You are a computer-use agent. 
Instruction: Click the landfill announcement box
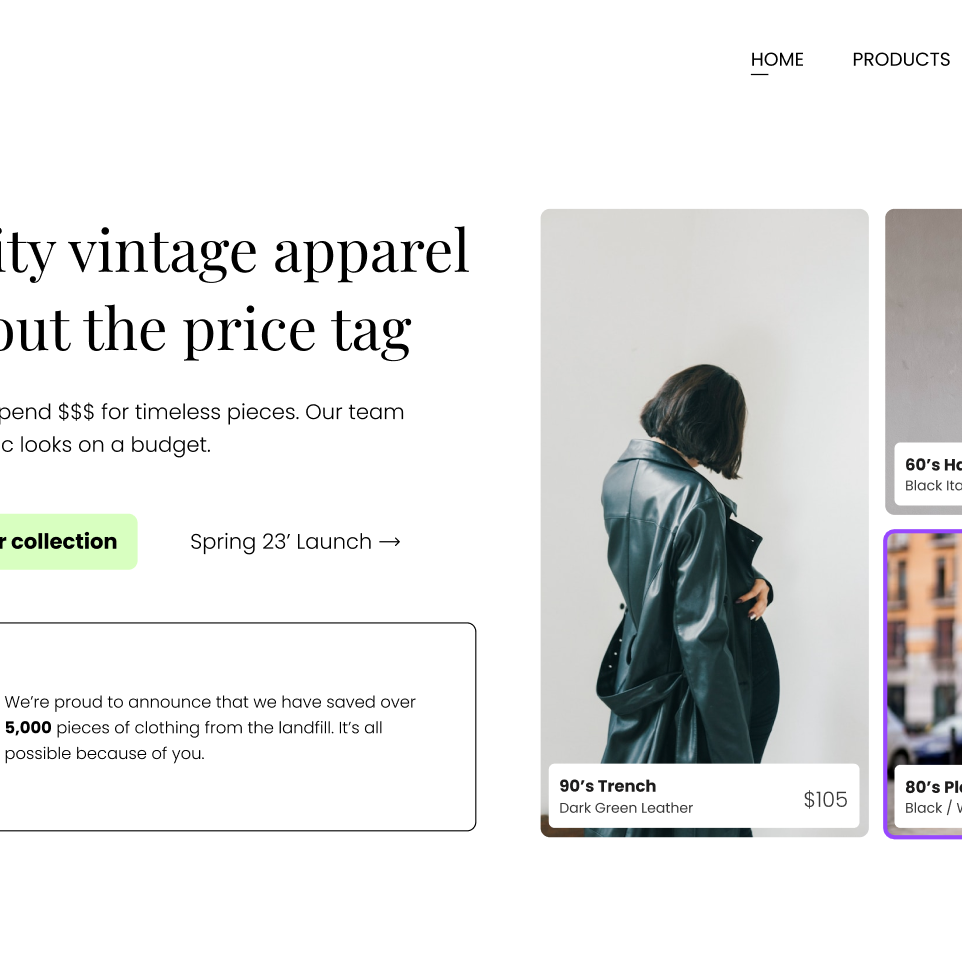pyautogui.click(x=238, y=727)
